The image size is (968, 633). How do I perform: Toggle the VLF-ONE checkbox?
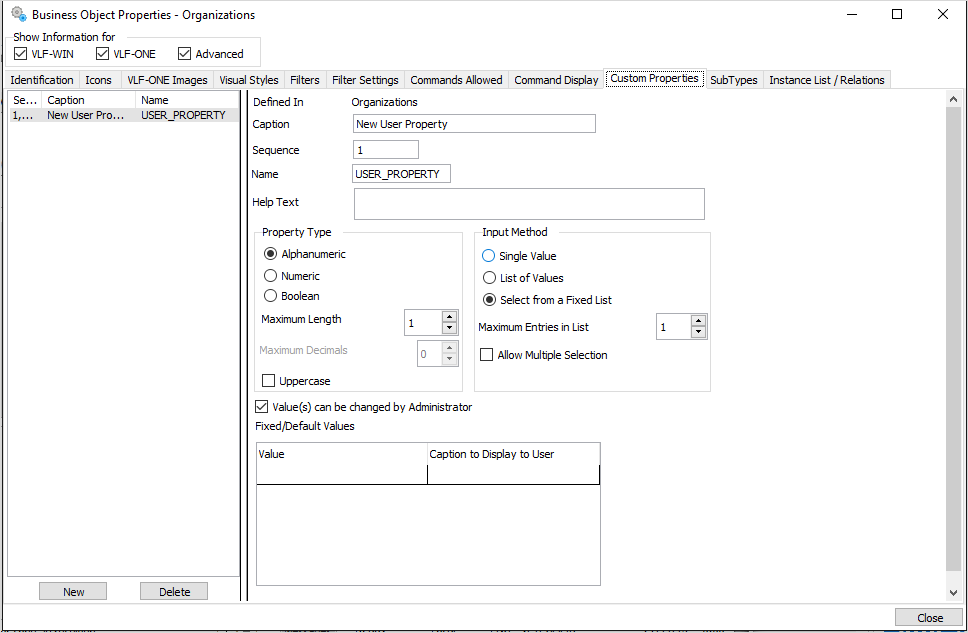point(102,54)
